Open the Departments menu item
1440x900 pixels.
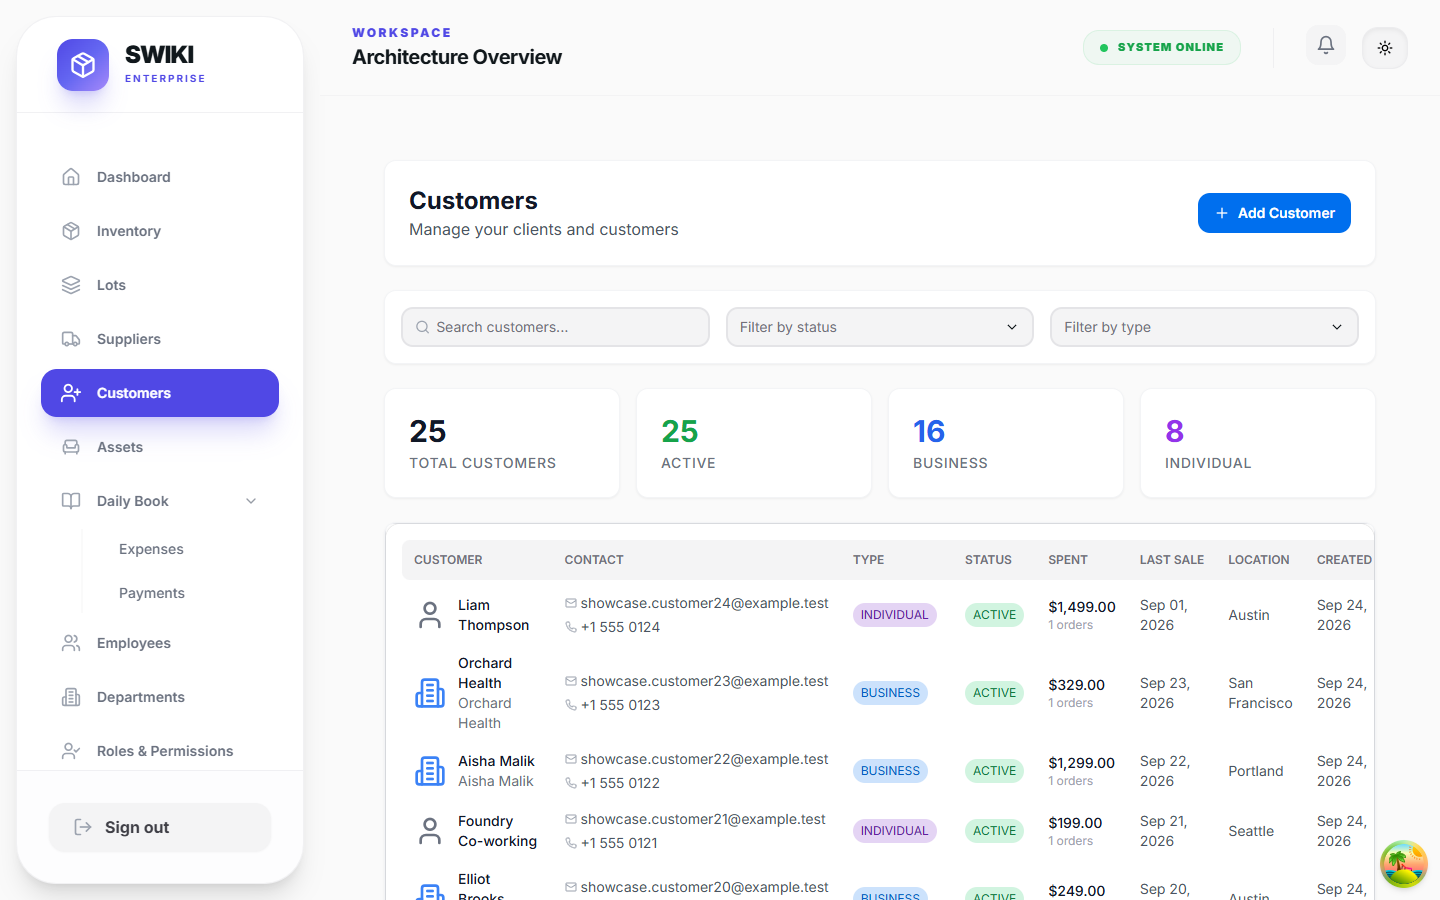click(160, 697)
